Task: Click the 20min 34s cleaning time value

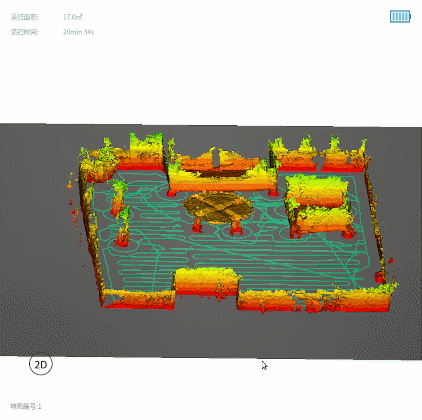Action: [78, 32]
